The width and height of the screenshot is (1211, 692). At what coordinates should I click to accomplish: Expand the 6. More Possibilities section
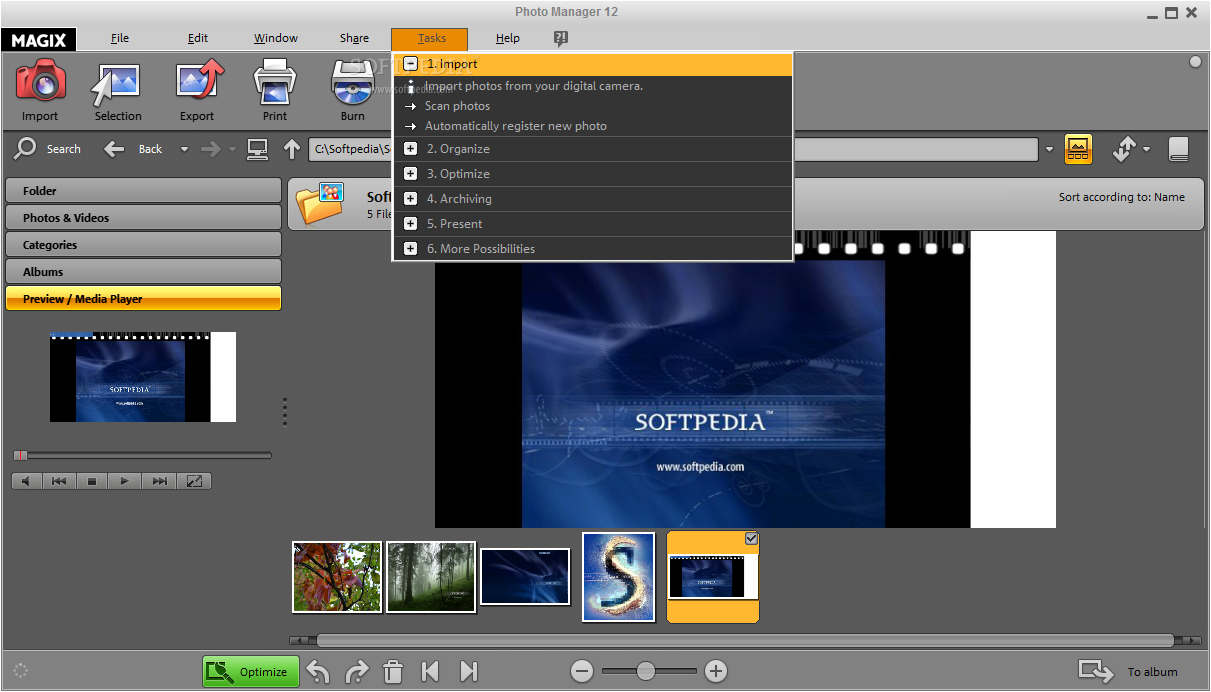[x=410, y=249]
